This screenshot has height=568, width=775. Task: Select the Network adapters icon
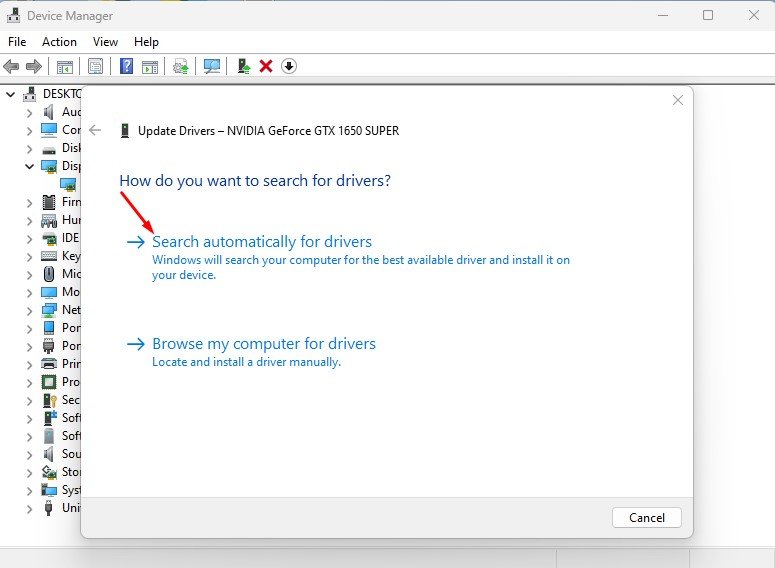[49, 310]
